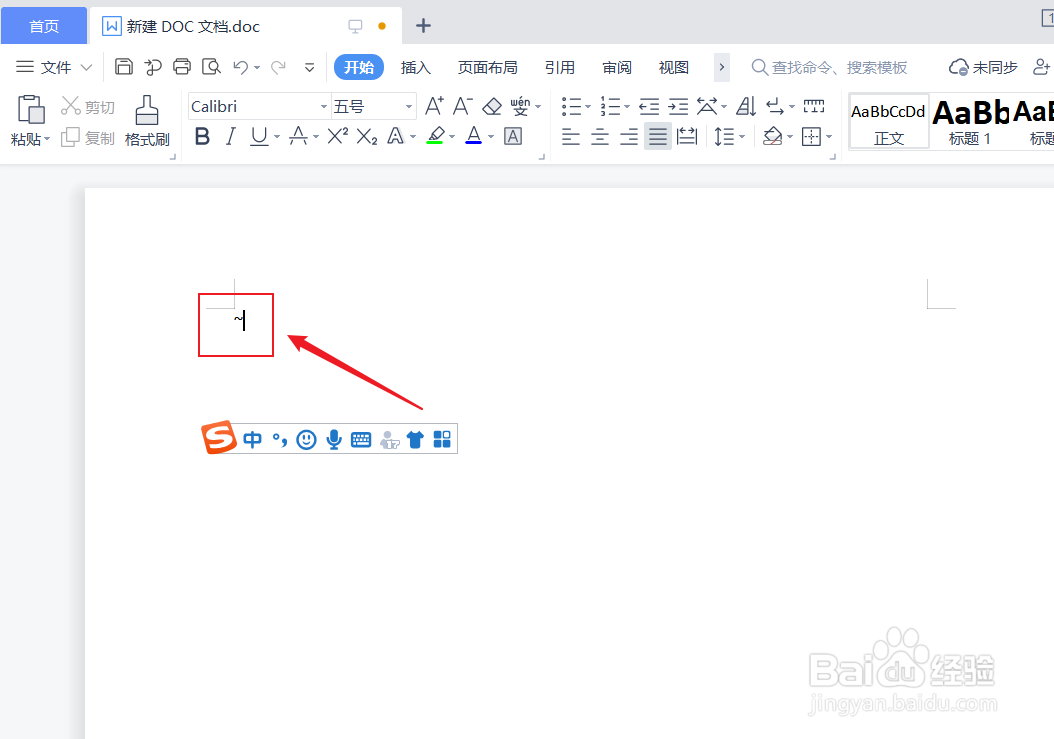This screenshot has height=739, width=1054.
Task: Select the 新建 DOC 文档.doc document tab
Action: (246, 26)
